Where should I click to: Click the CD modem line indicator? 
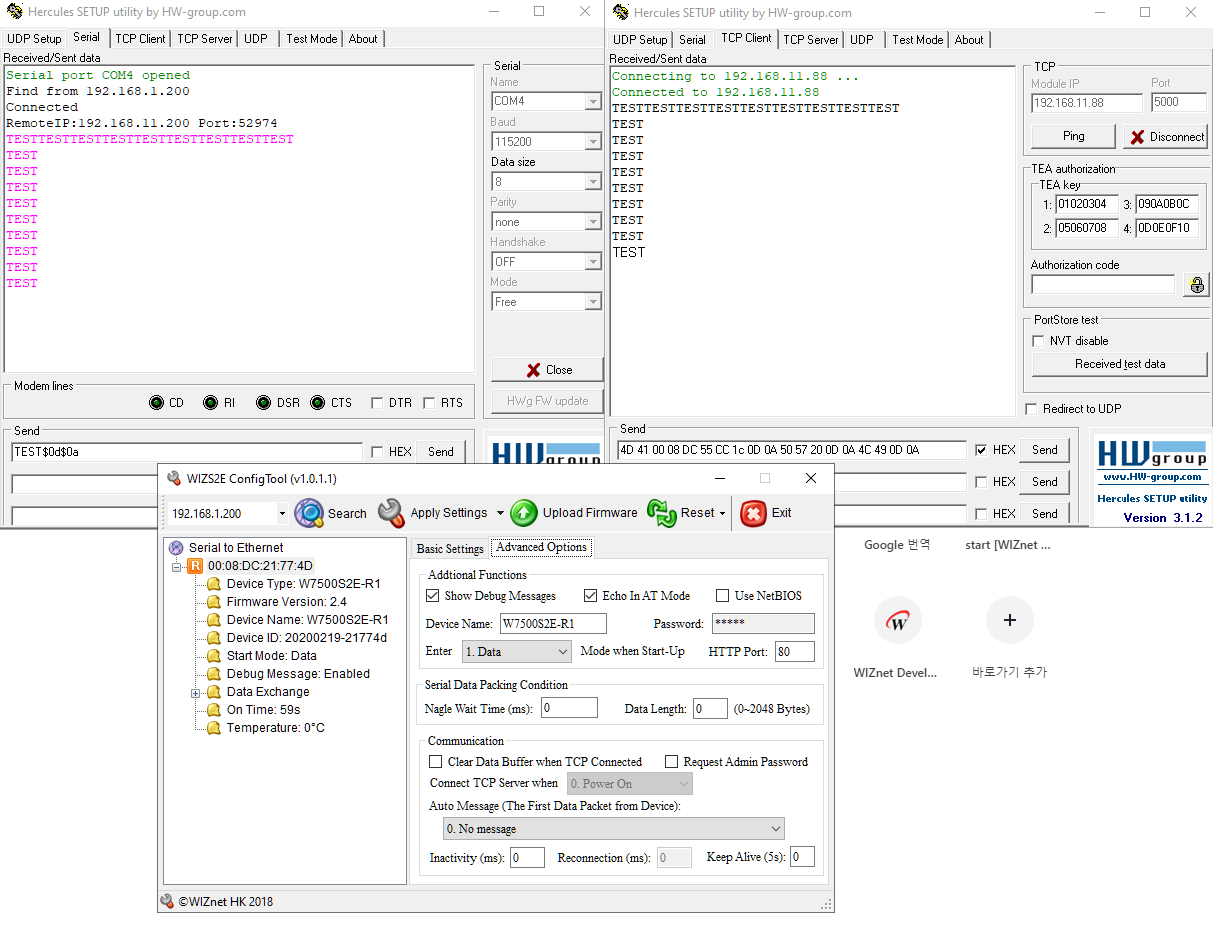click(x=156, y=403)
